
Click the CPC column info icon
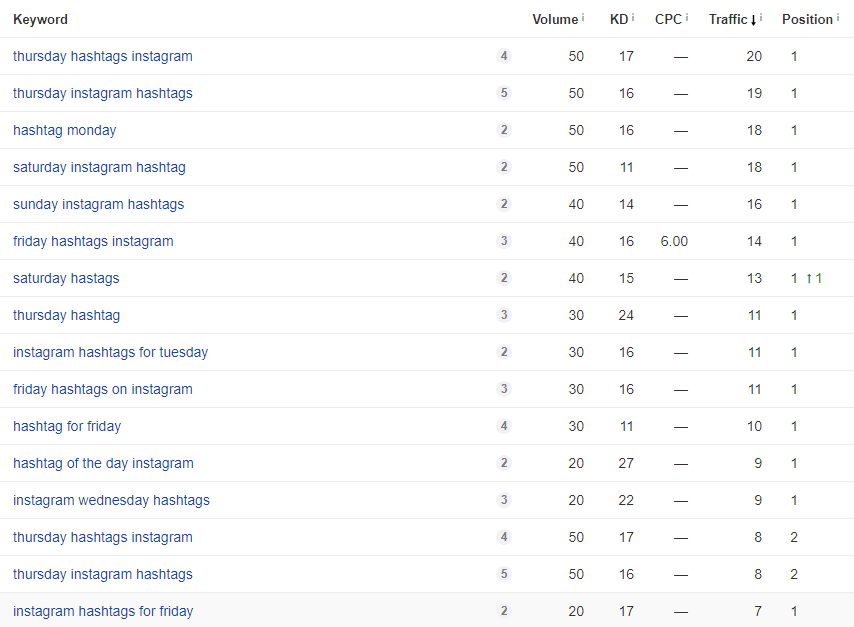pyautogui.click(x=688, y=17)
